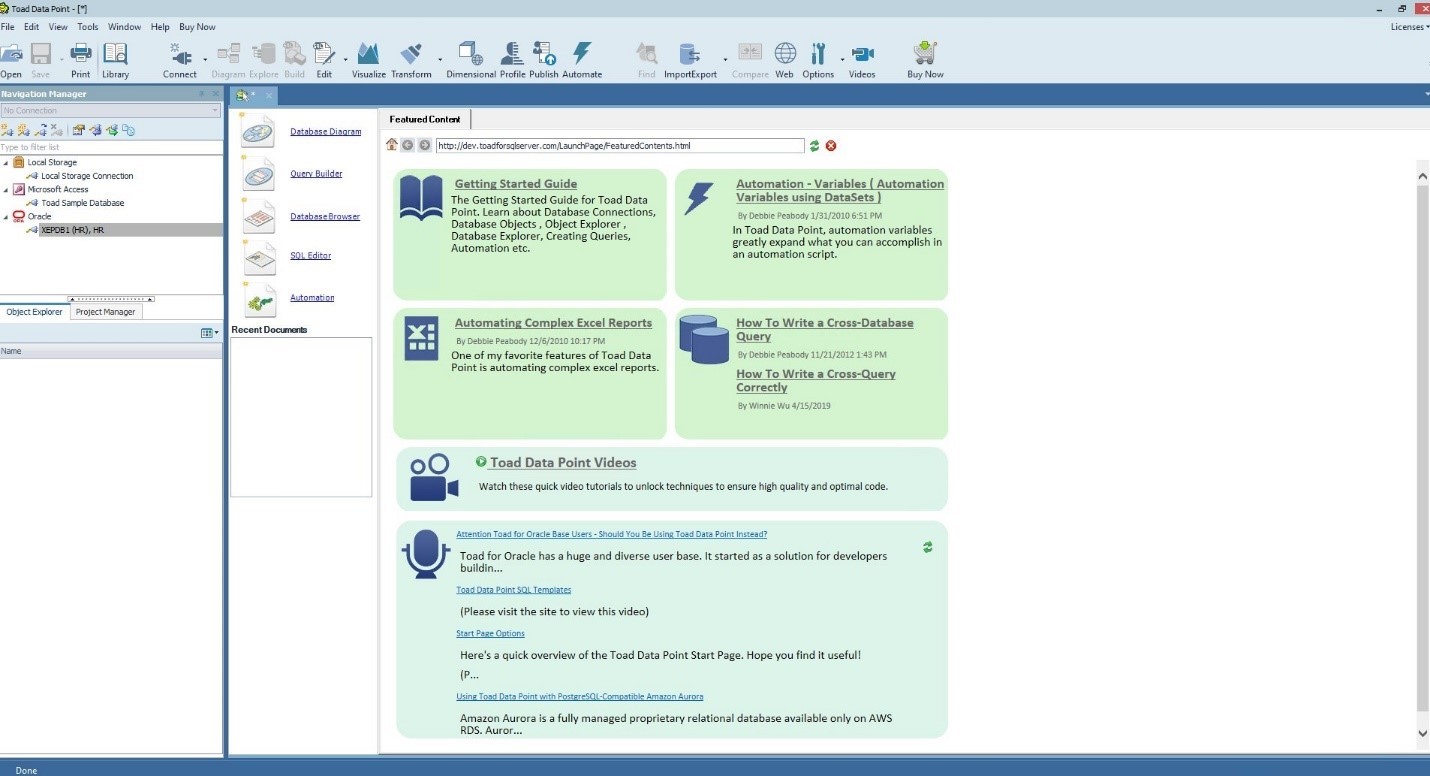
Task: Open the Database Diagram link
Action: (x=326, y=132)
